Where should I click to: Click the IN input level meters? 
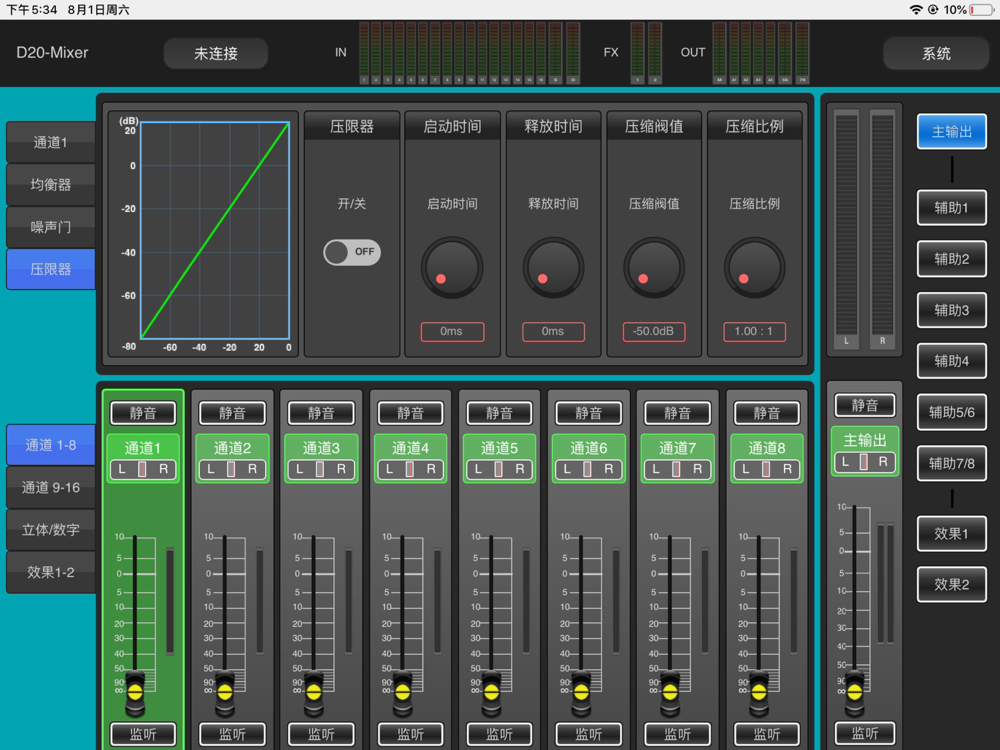click(x=469, y=53)
